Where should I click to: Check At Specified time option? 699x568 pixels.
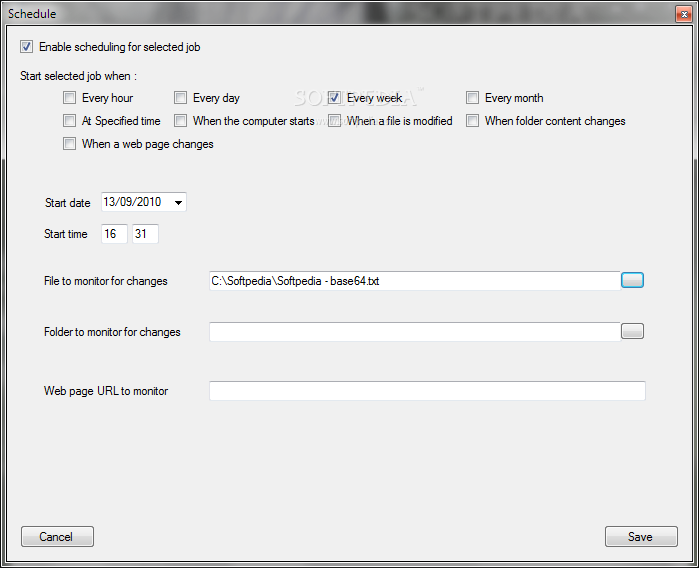[69, 121]
